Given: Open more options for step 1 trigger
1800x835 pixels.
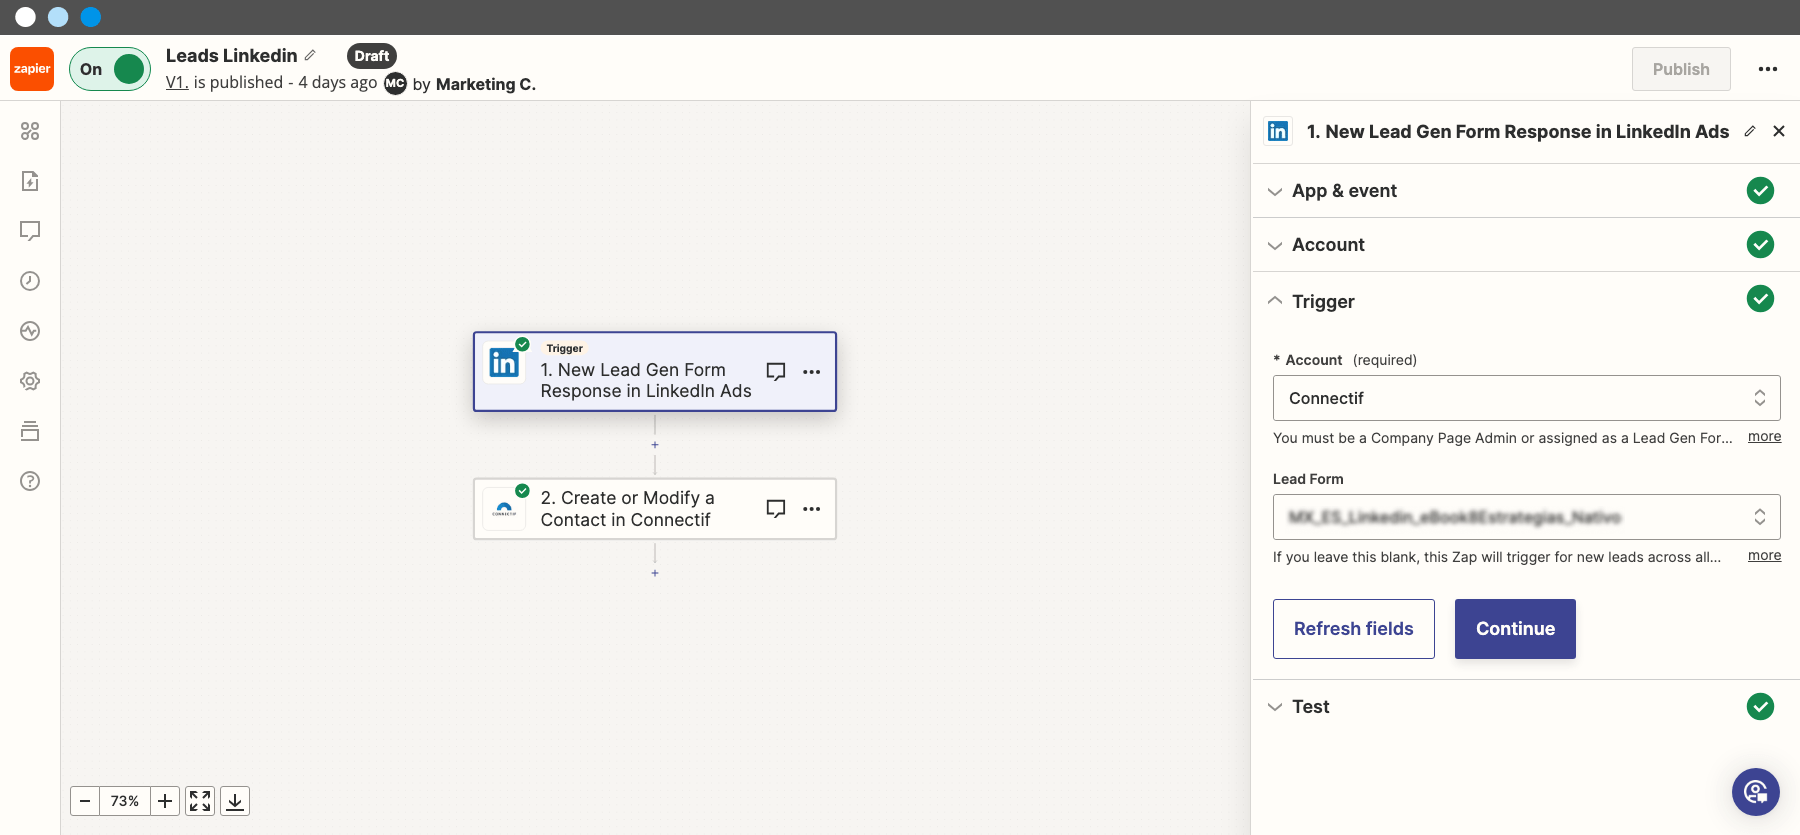Looking at the screenshot, I should [812, 372].
